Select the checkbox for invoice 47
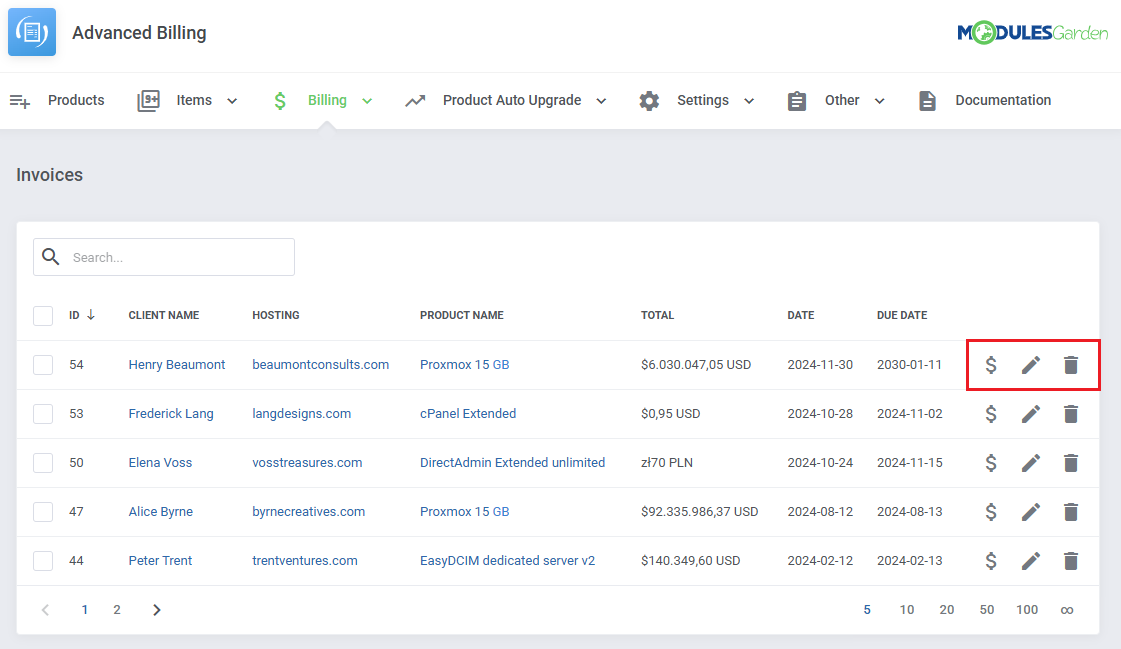 coord(43,512)
